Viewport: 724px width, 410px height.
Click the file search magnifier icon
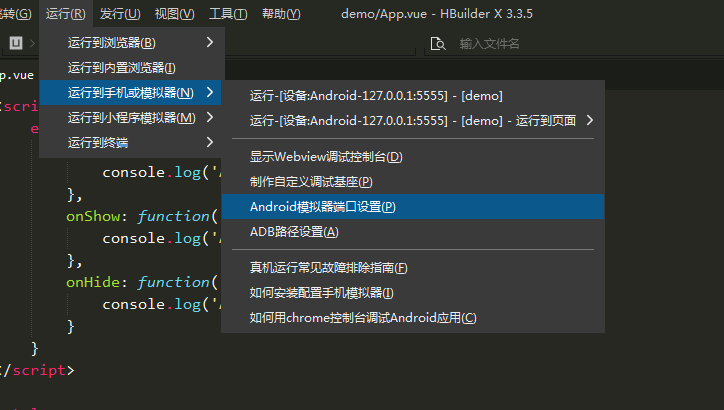tap(436, 43)
